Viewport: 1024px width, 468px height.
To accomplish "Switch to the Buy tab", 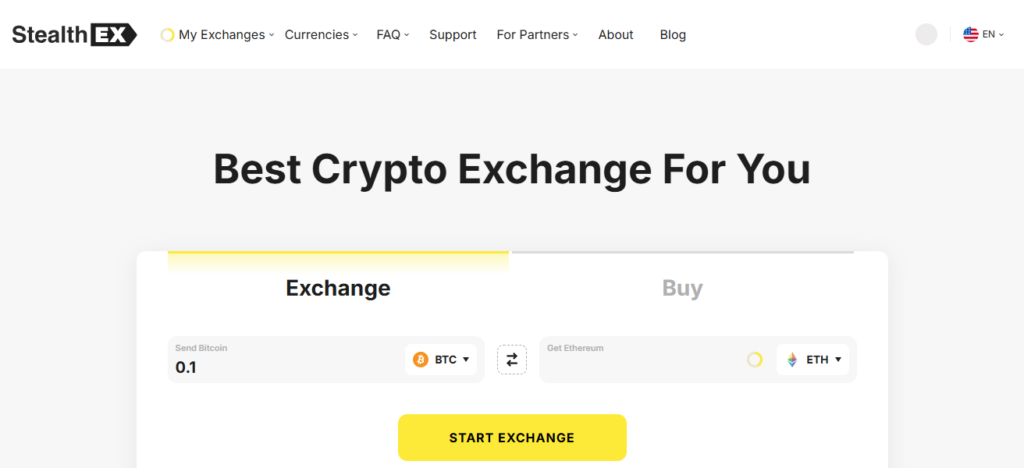I will coord(682,289).
